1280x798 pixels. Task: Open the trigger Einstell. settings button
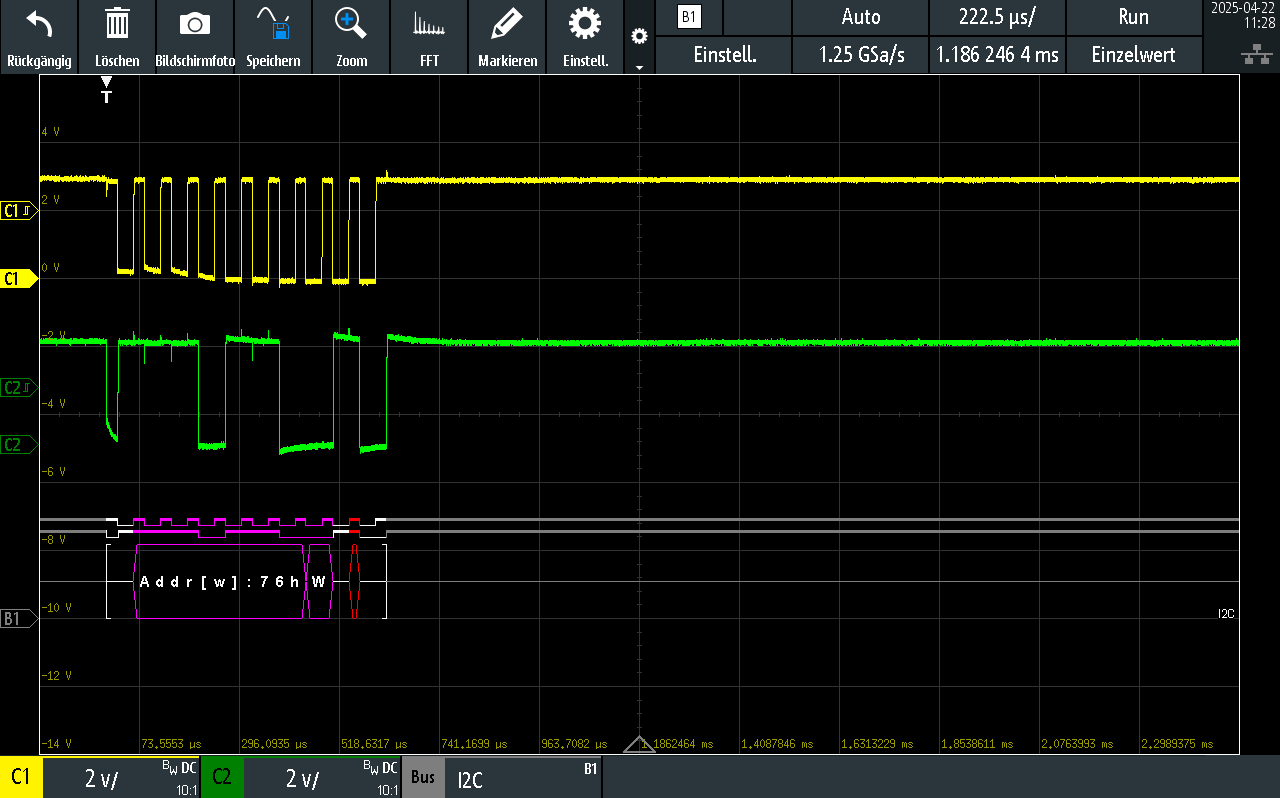pos(724,55)
